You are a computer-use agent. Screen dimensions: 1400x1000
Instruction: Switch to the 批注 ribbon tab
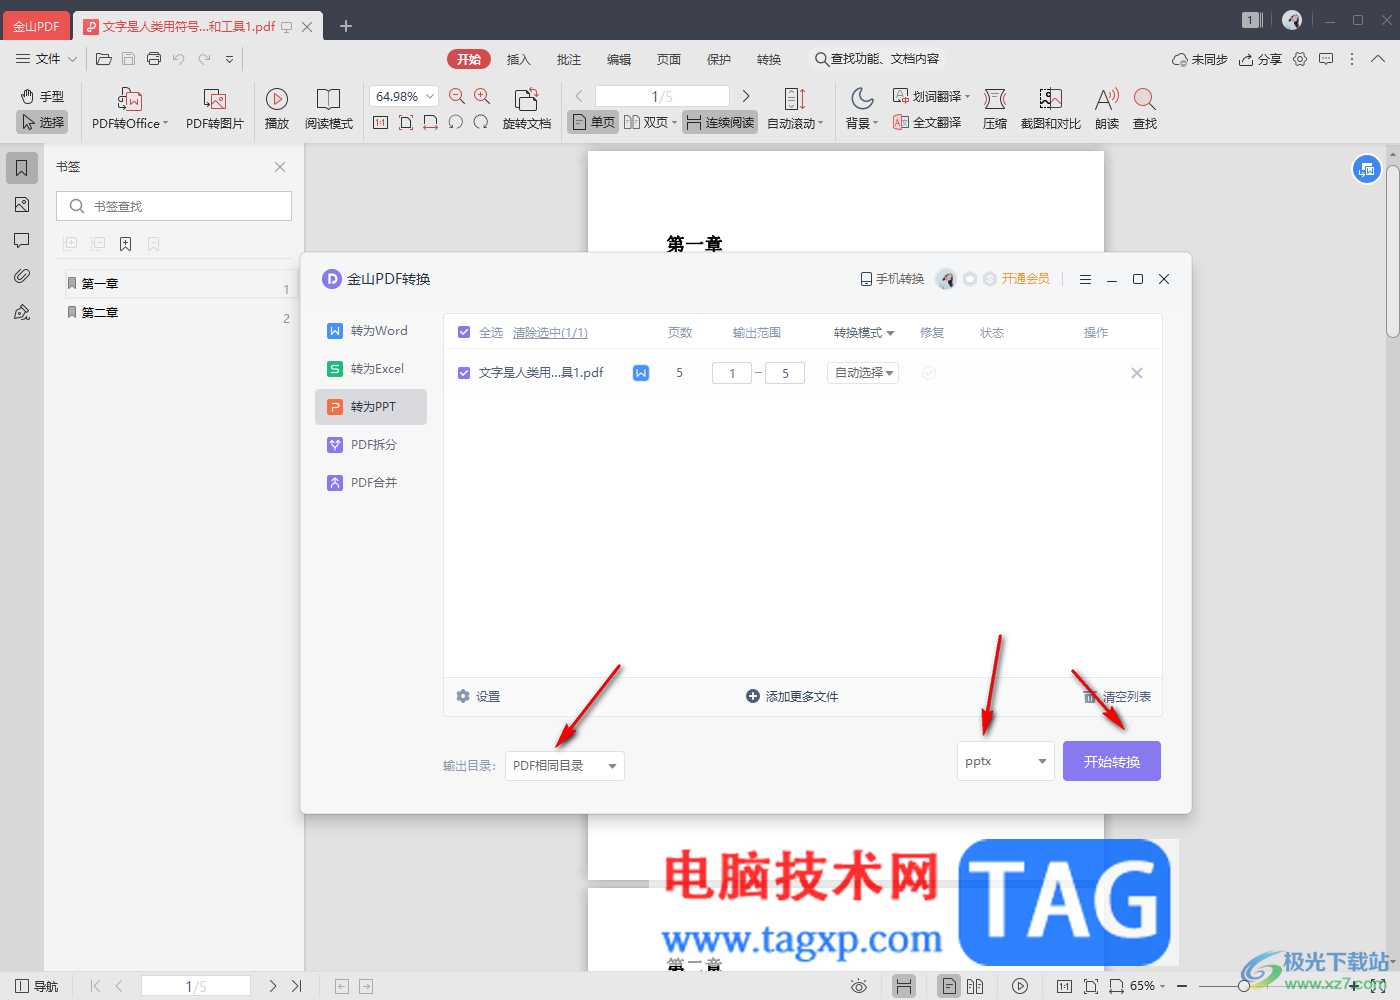[569, 59]
